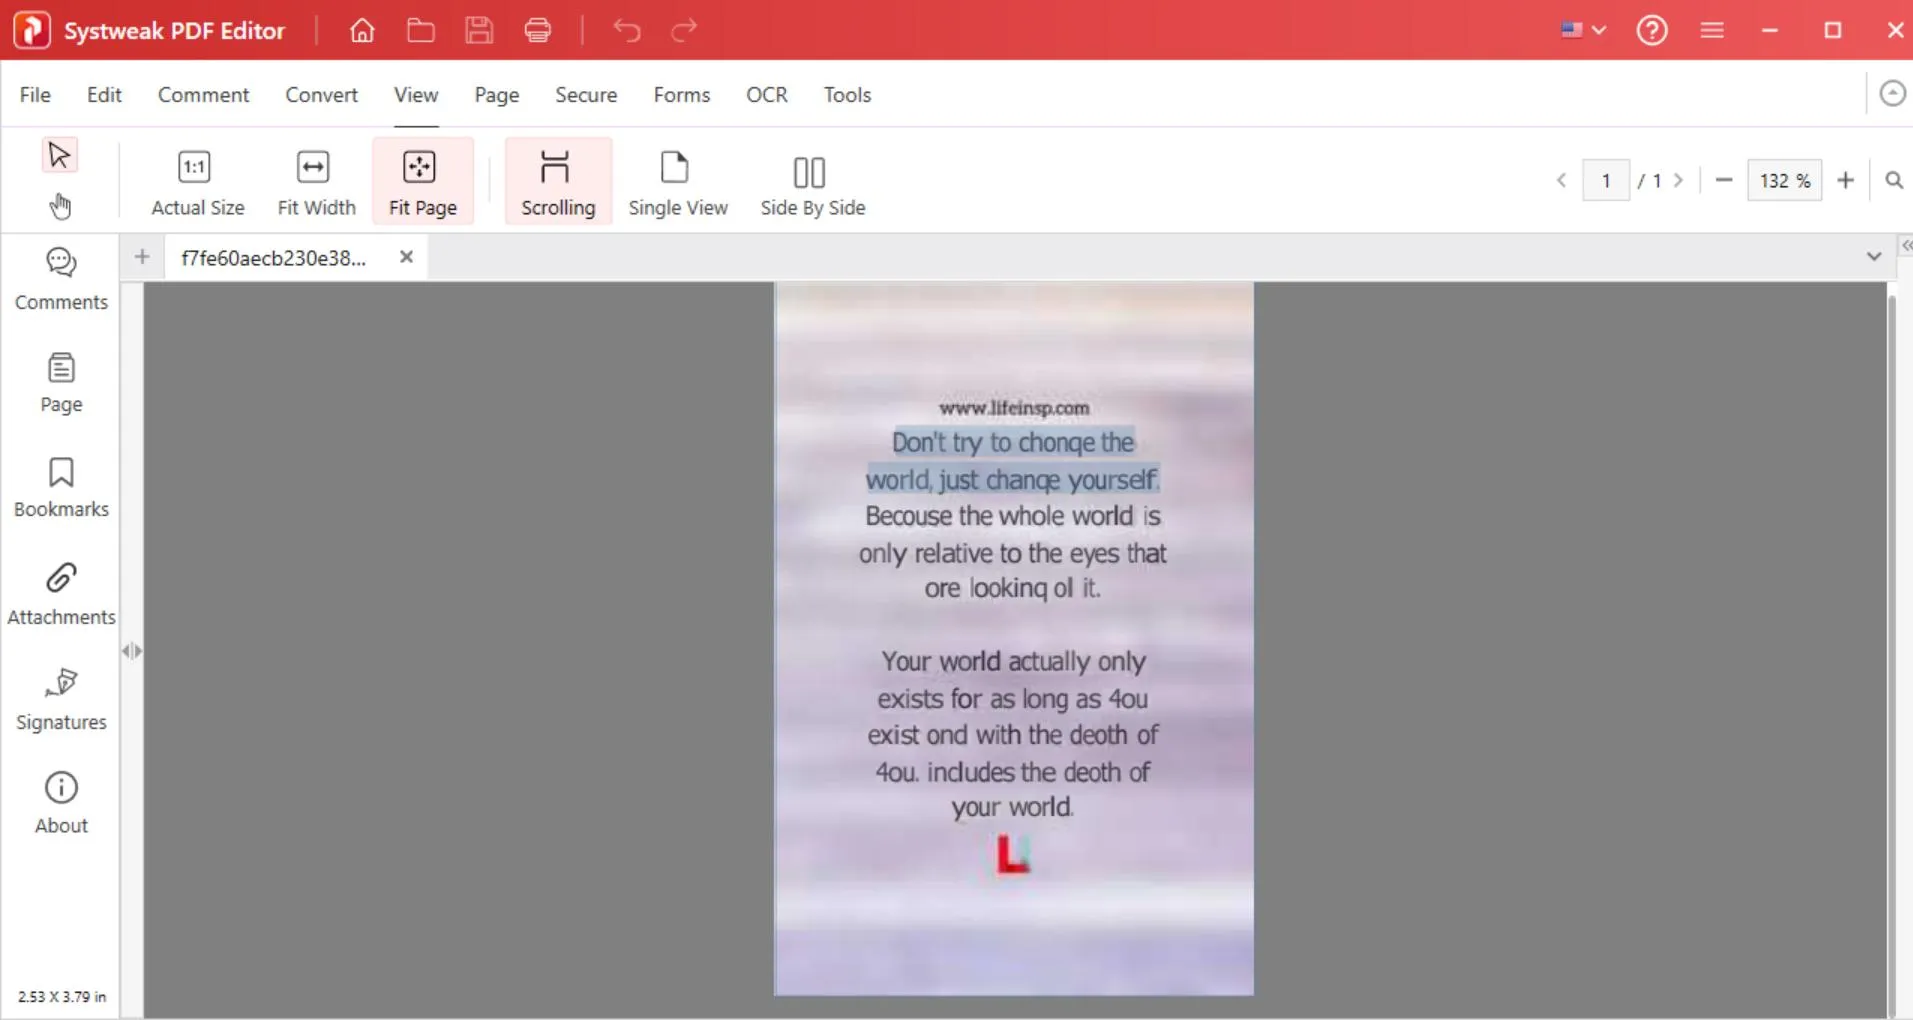Open the Attachments side panel
This screenshot has width=1913, height=1020.
(x=61, y=594)
